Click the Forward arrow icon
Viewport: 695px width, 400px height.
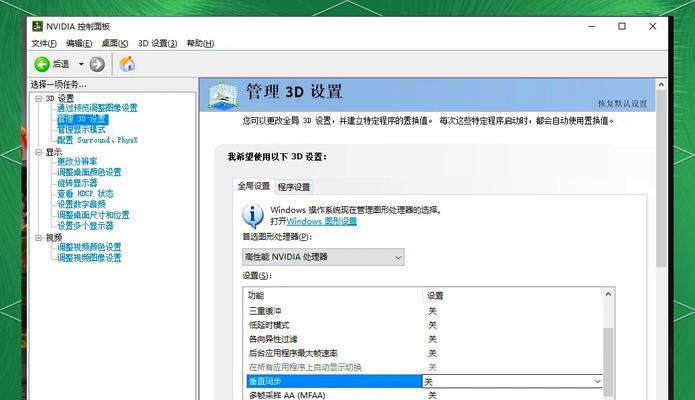click(x=97, y=64)
